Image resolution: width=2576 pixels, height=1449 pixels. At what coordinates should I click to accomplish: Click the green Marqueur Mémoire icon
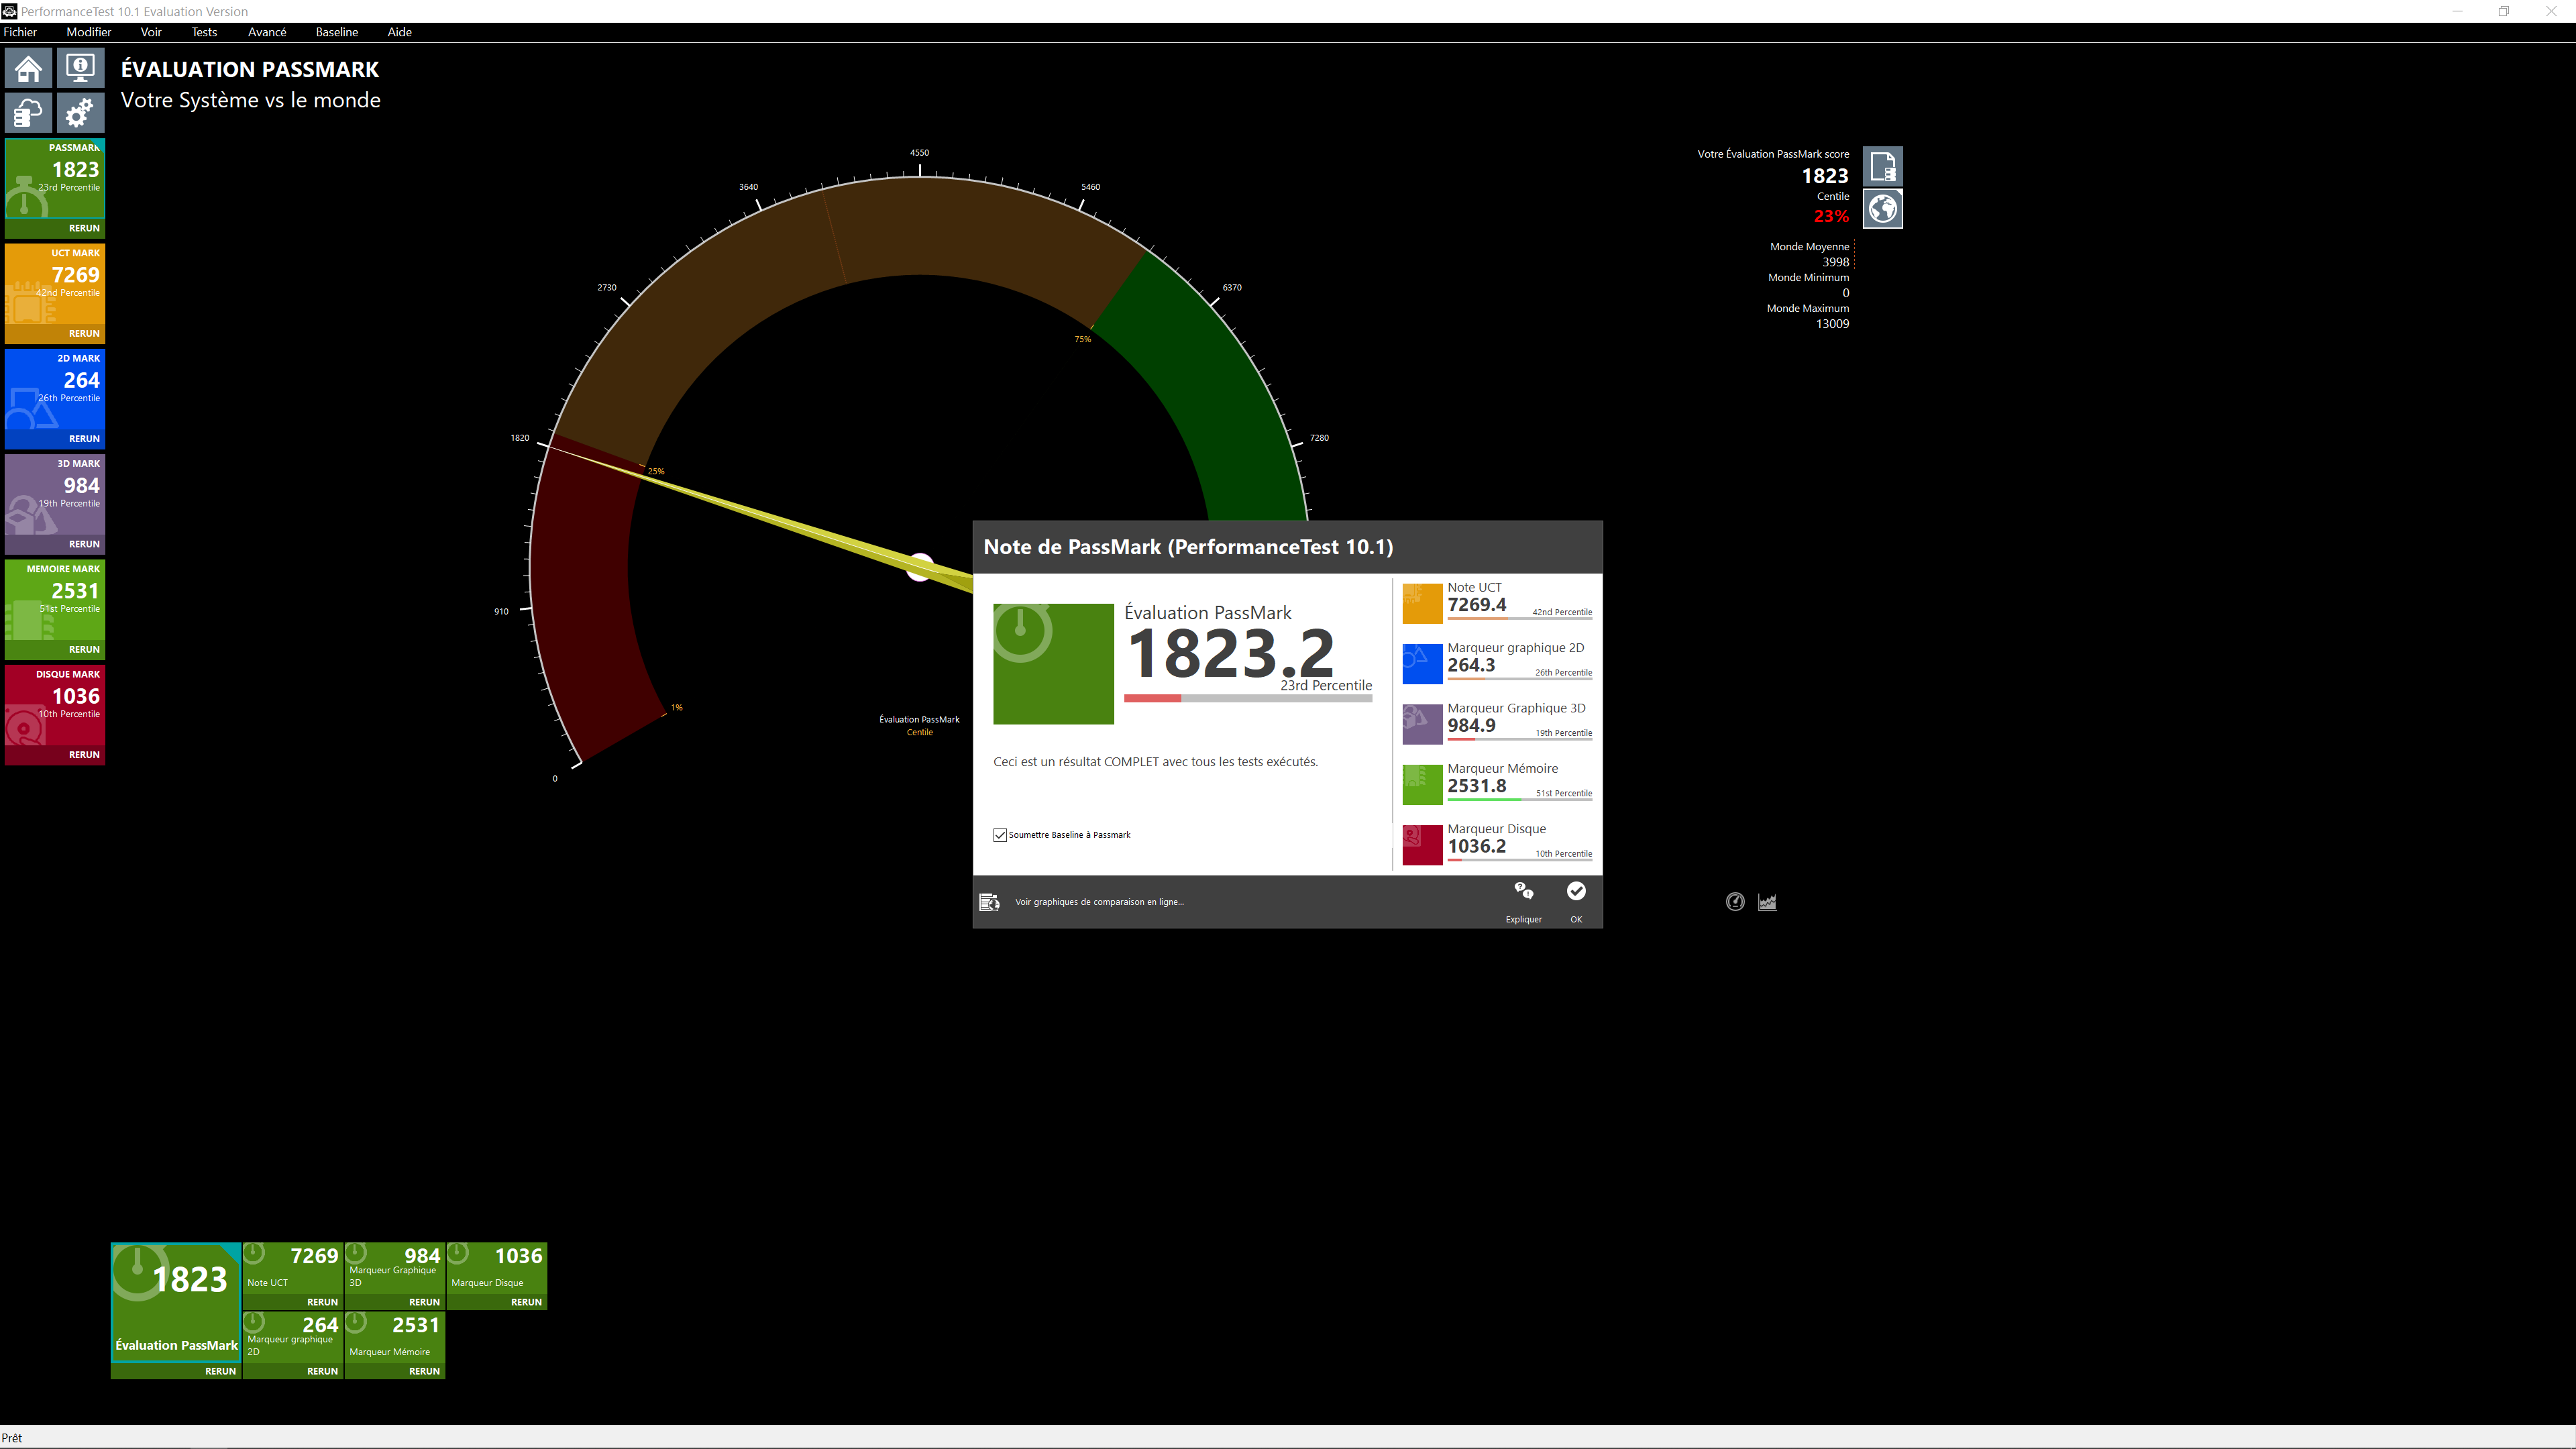(1422, 785)
